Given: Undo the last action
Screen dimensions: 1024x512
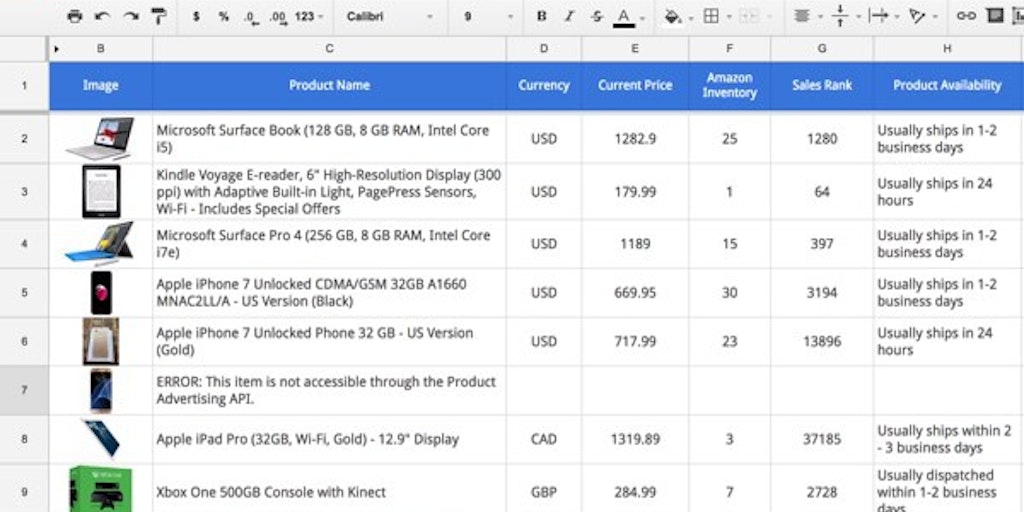Looking at the screenshot, I should pyautogui.click(x=102, y=16).
